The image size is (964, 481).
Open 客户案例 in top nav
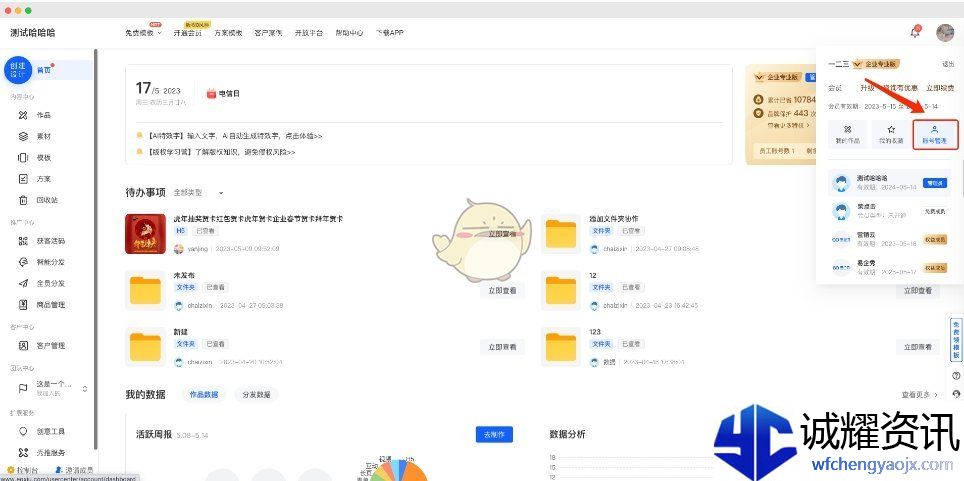[268, 33]
